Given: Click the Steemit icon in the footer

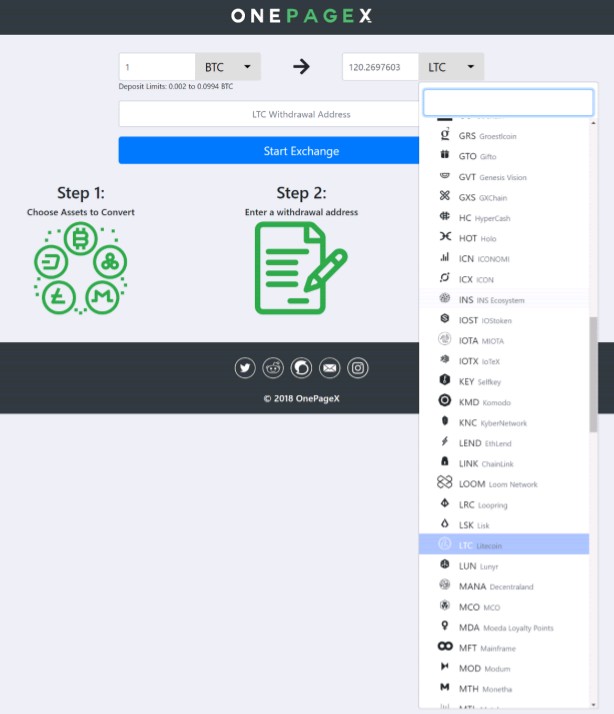Looking at the screenshot, I should [x=302, y=367].
